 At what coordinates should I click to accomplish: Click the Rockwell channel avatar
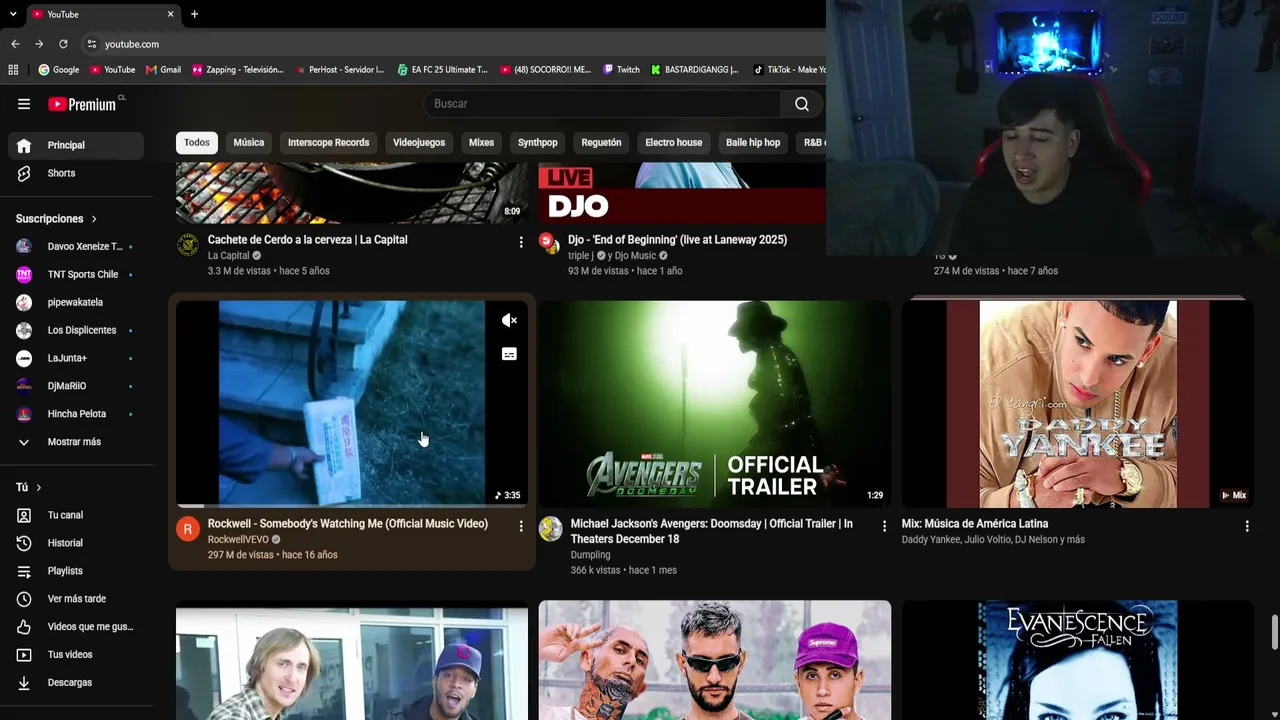(x=188, y=529)
